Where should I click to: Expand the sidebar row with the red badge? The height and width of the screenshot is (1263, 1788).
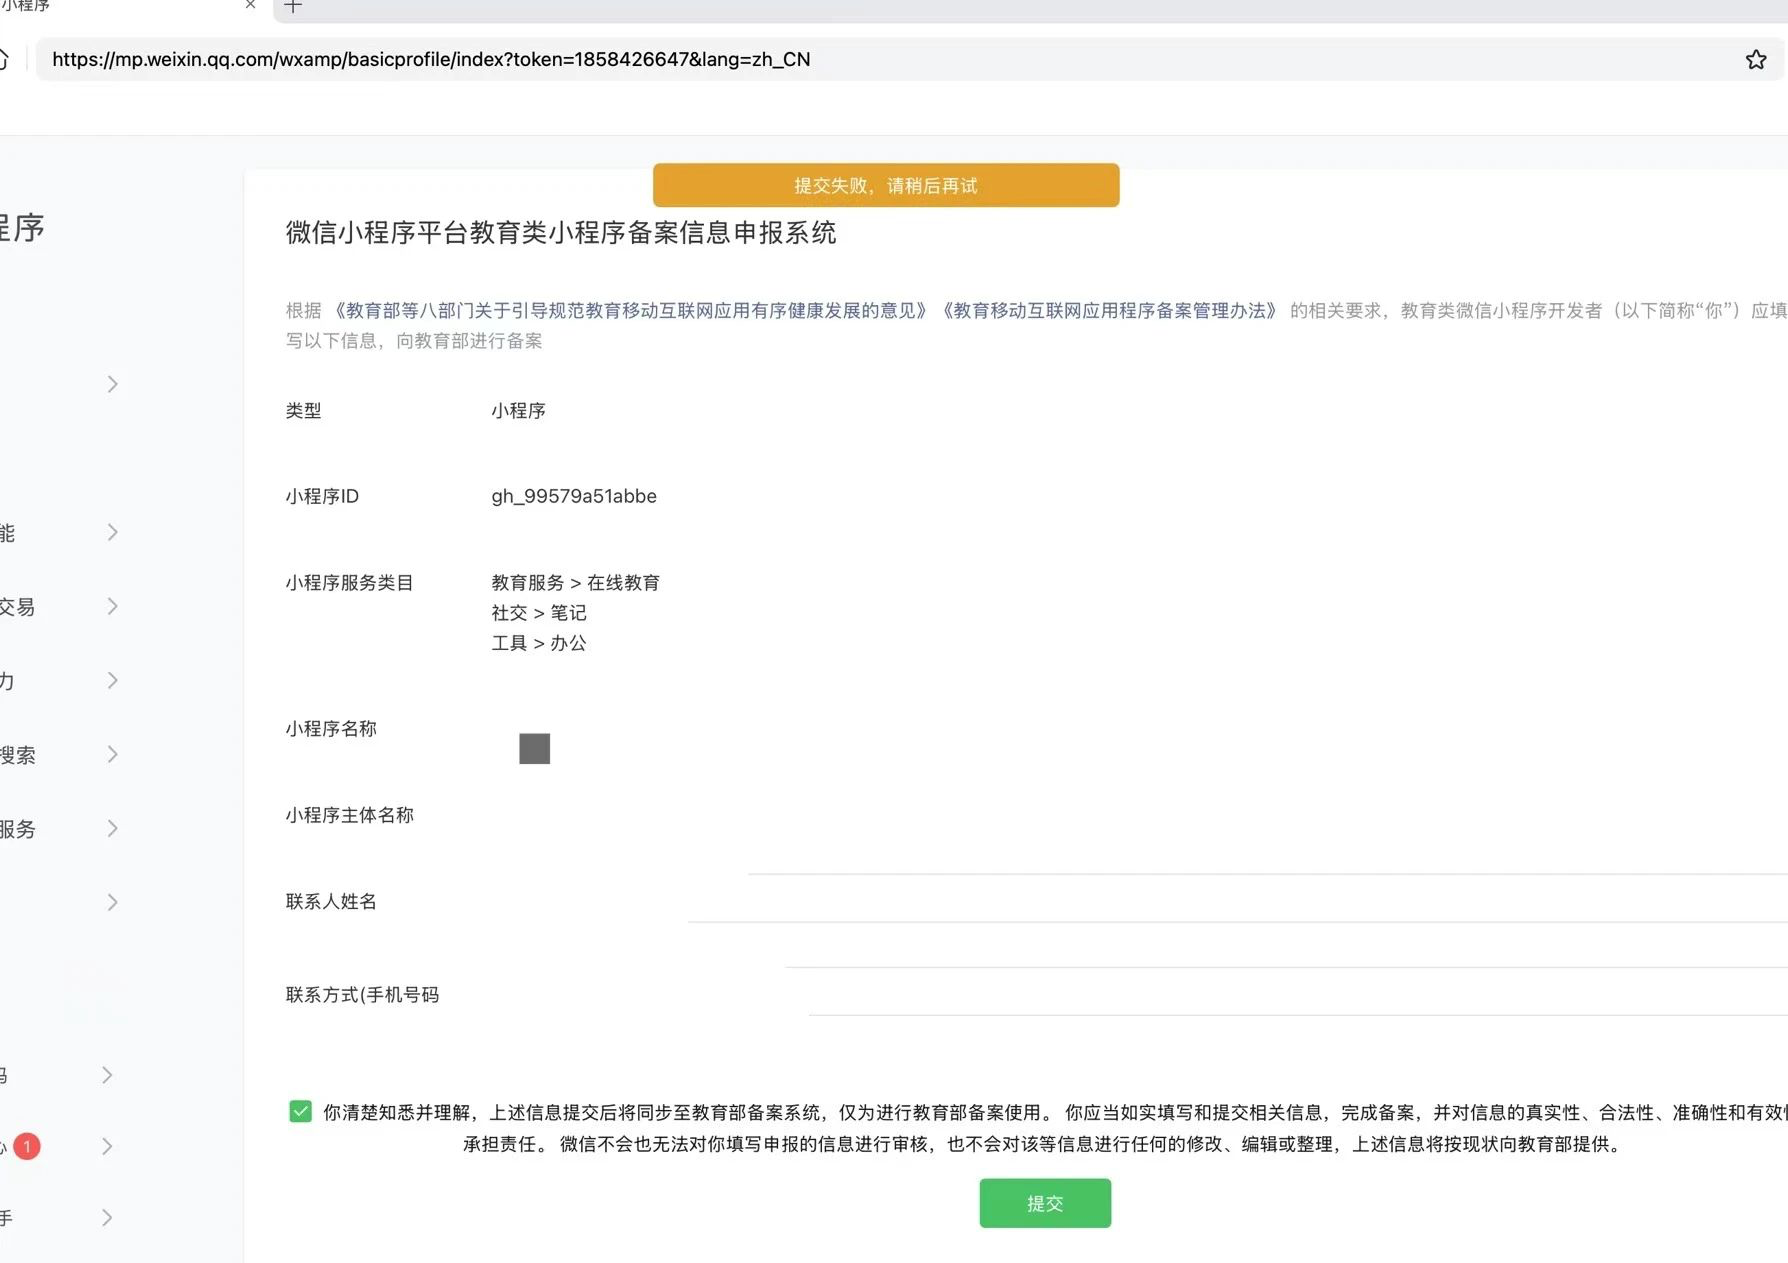point(107,1146)
